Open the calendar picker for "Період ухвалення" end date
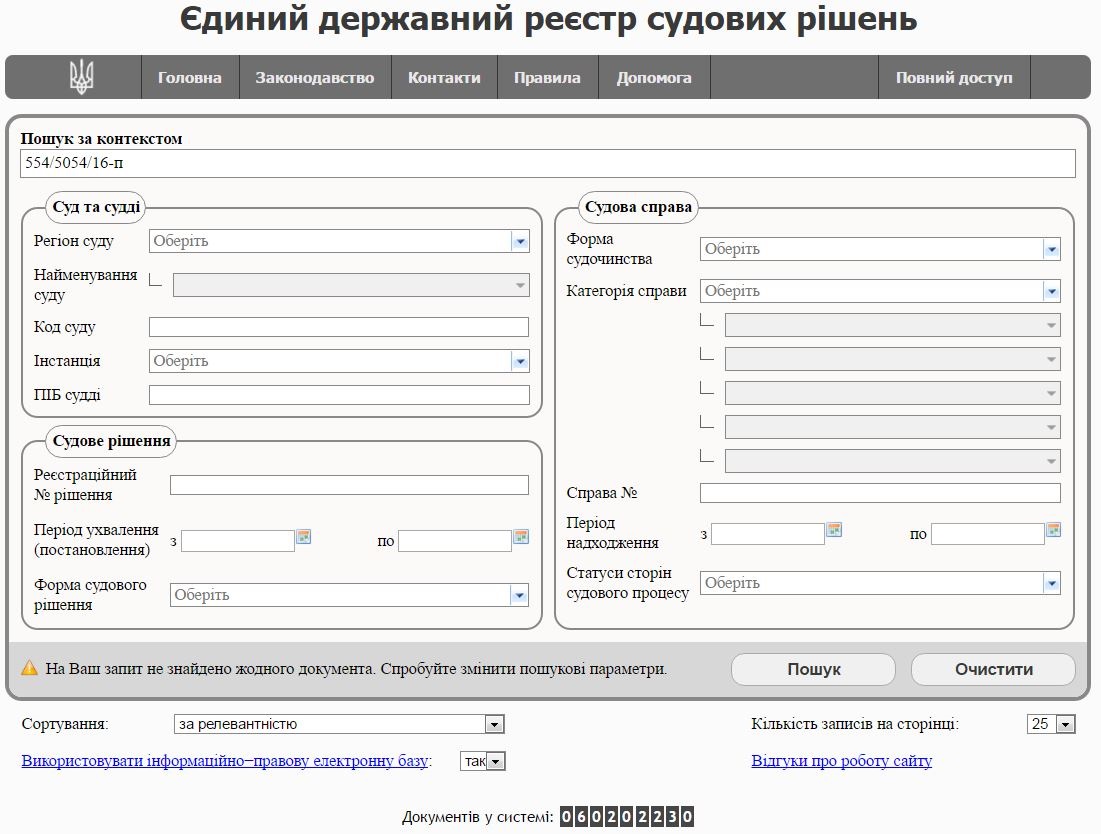This screenshot has height=834, width=1101. click(520, 536)
